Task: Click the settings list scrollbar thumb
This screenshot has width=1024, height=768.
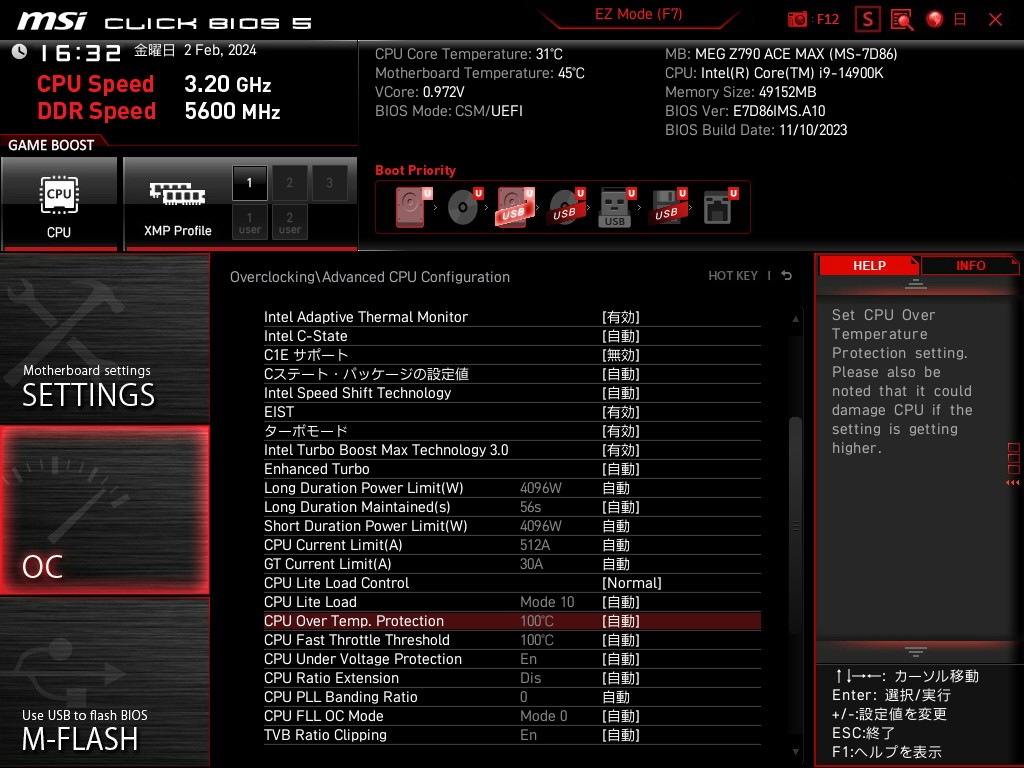Action: tap(795, 526)
